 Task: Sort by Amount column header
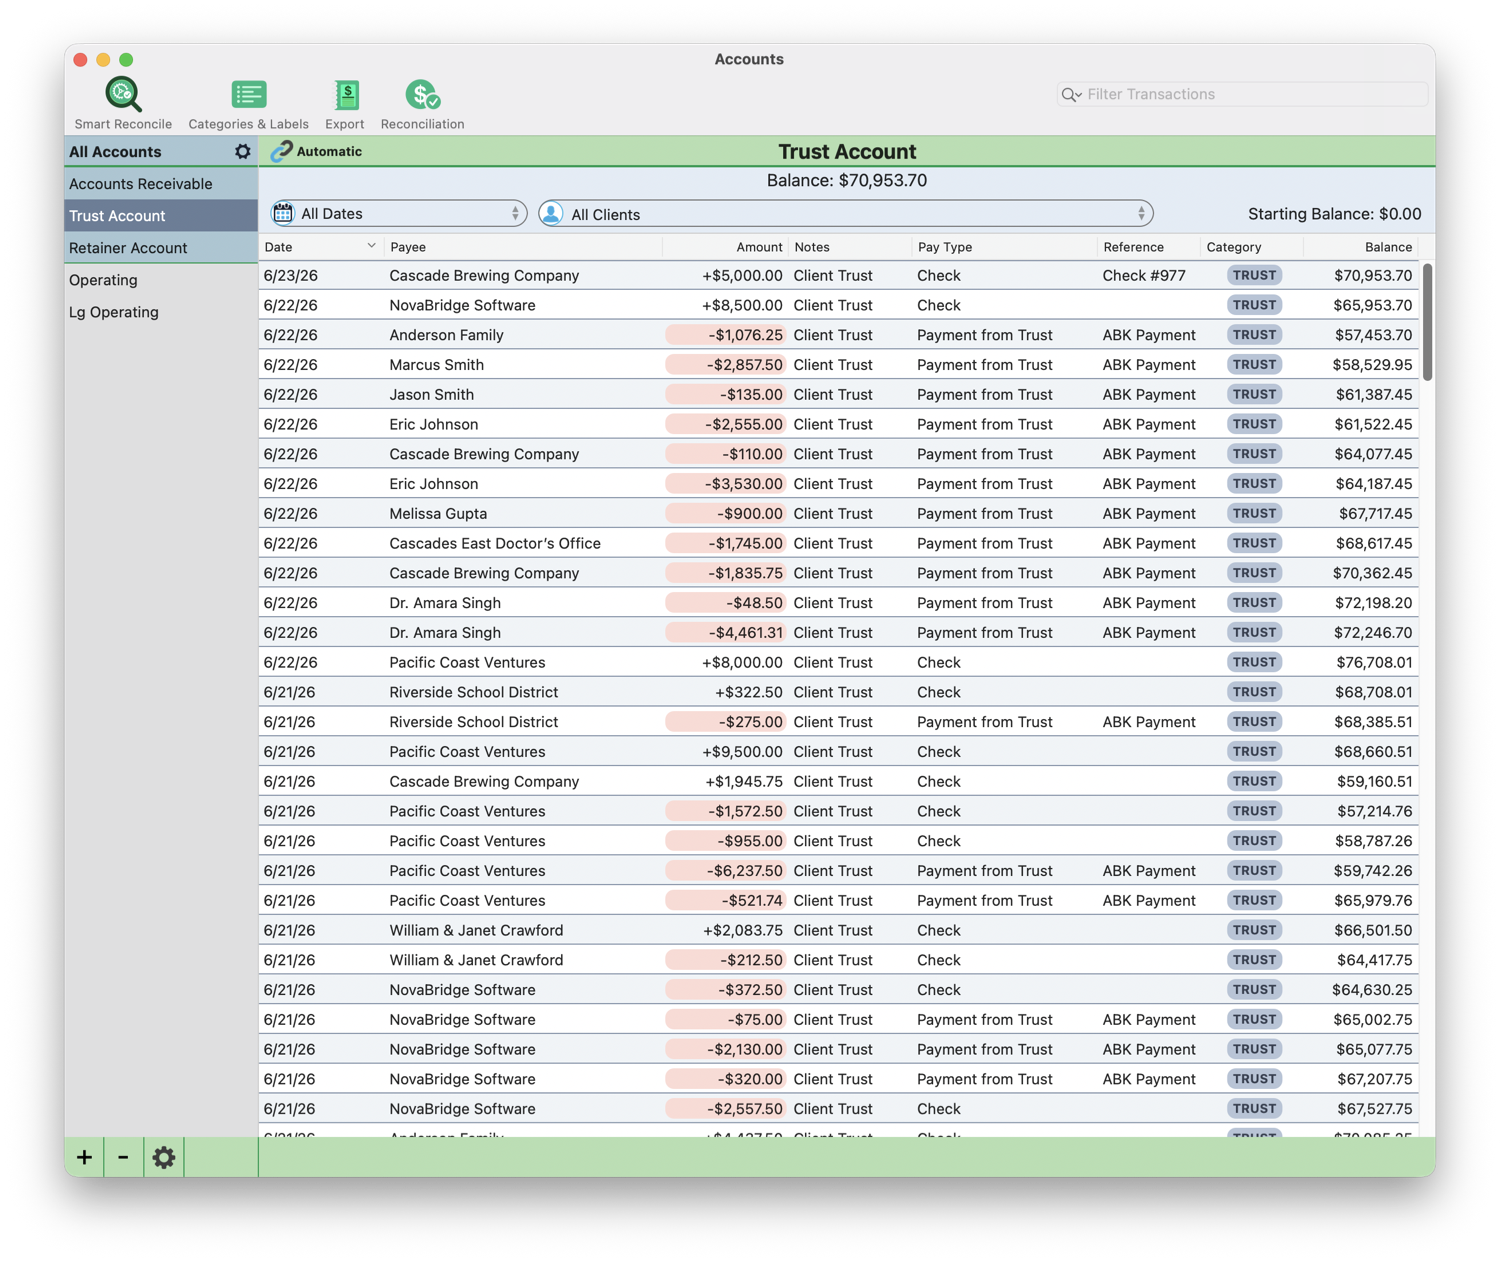pyautogui.click(x=726, y=247)
